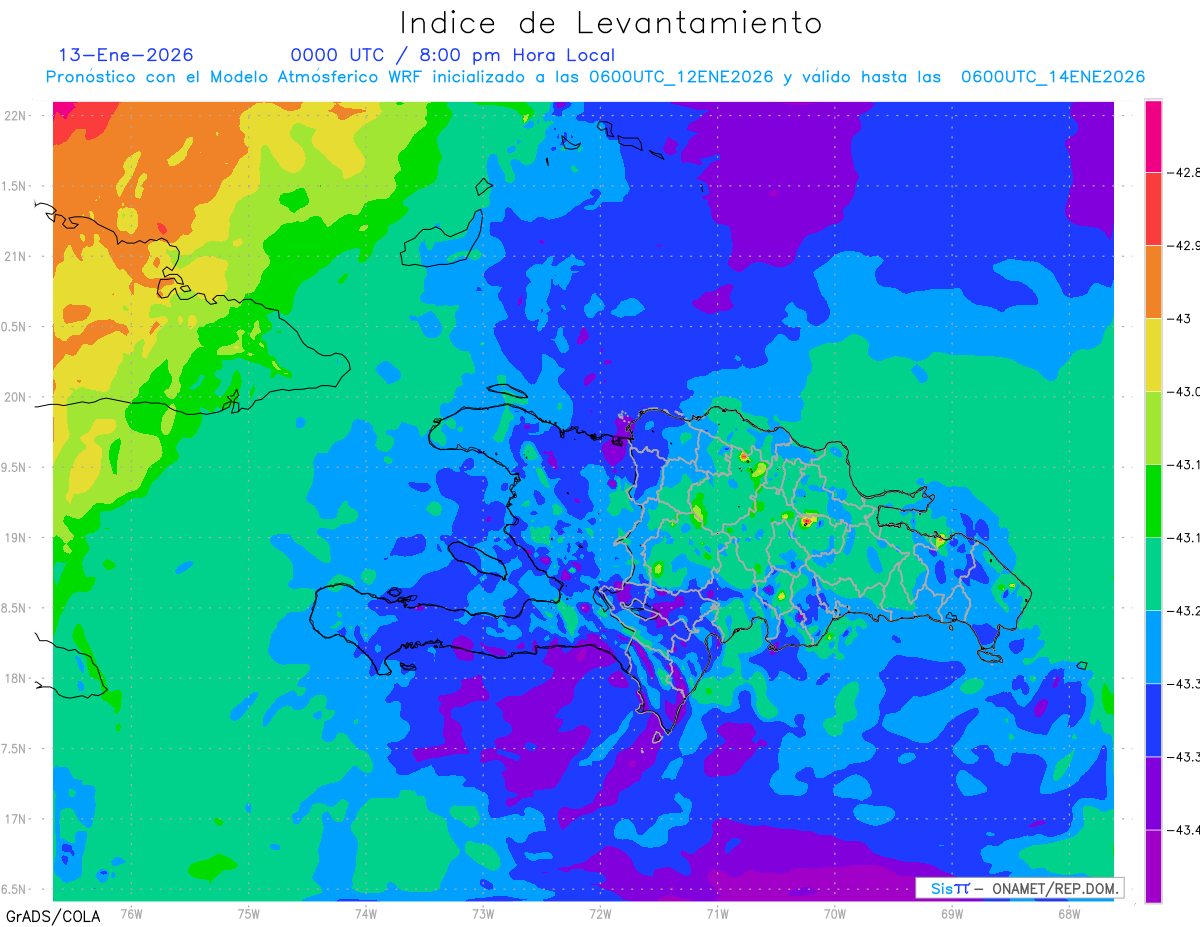This screenshot has width=1200, height=927.
Task: Click the '69W' longitude label
Action: click(952, 914)
